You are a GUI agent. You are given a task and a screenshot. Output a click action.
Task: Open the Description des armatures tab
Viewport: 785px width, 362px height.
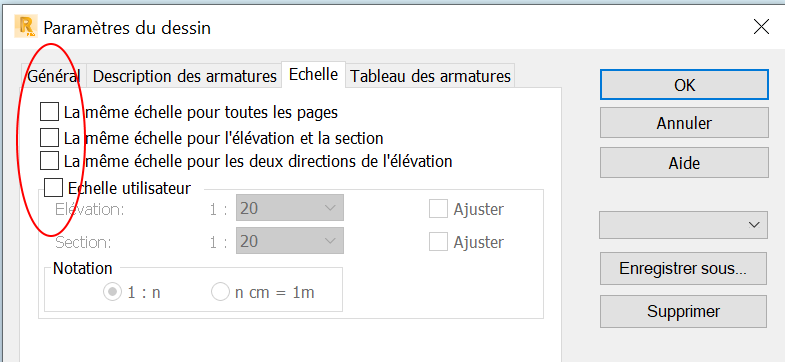coord(184,76)
